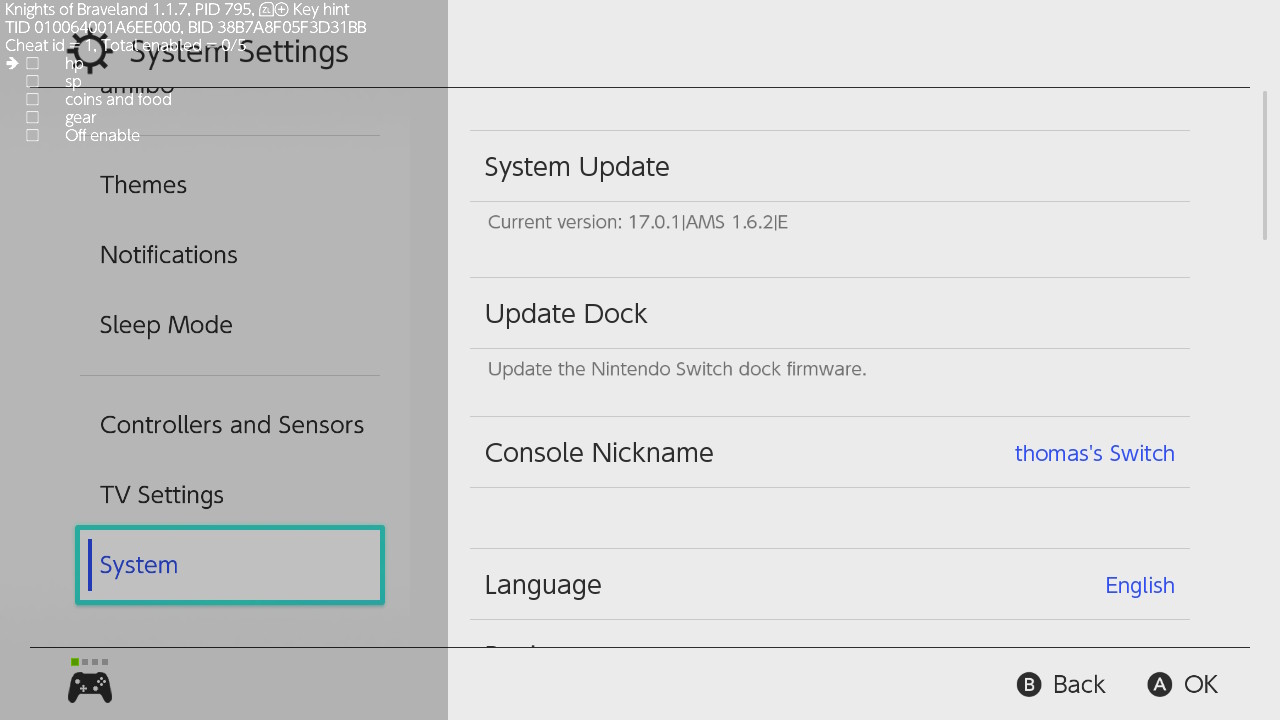This screenshot has height=720, width=1280.
Task: Click the white arrow cursor in cheat overlay
Action: click(x=12, y=63)
